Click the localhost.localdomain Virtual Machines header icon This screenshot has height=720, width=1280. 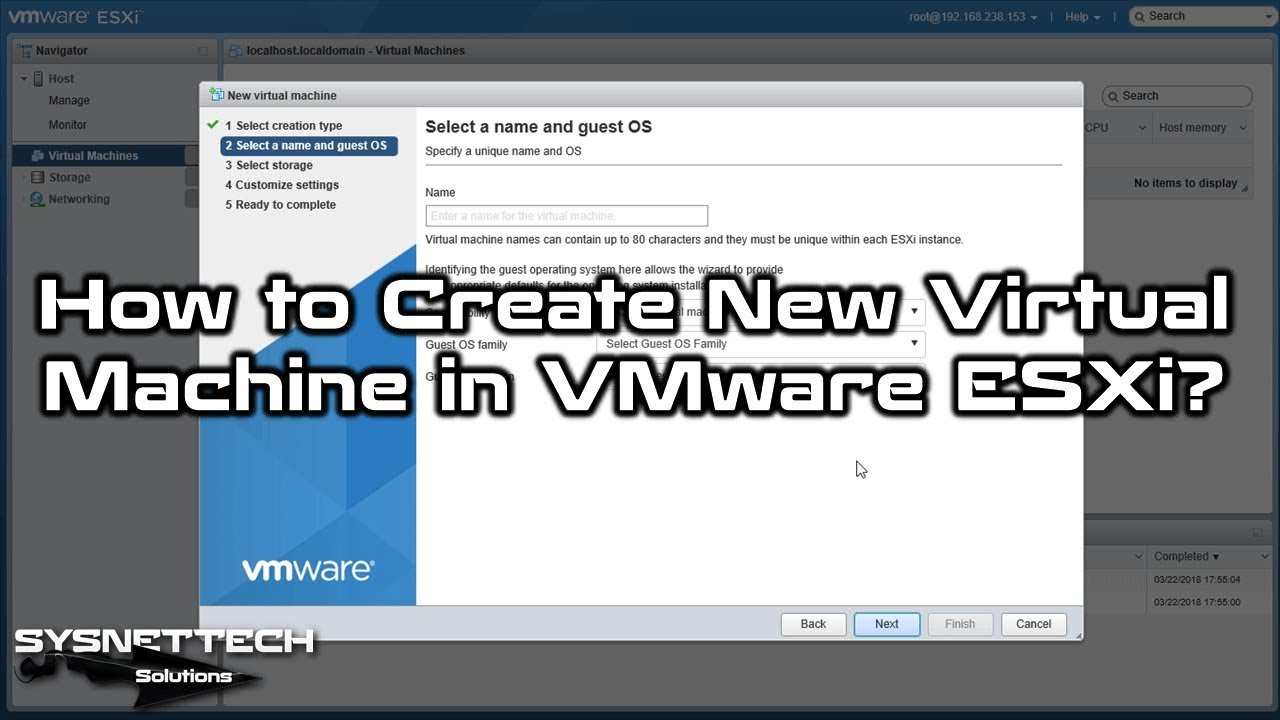tap(236, 50)
